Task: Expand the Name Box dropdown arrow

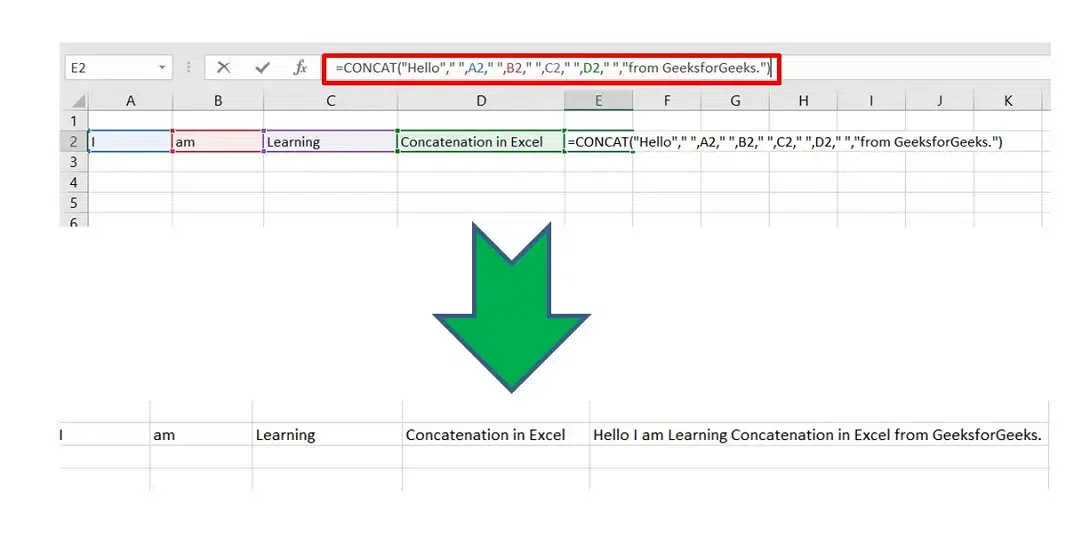Action: 162,68
